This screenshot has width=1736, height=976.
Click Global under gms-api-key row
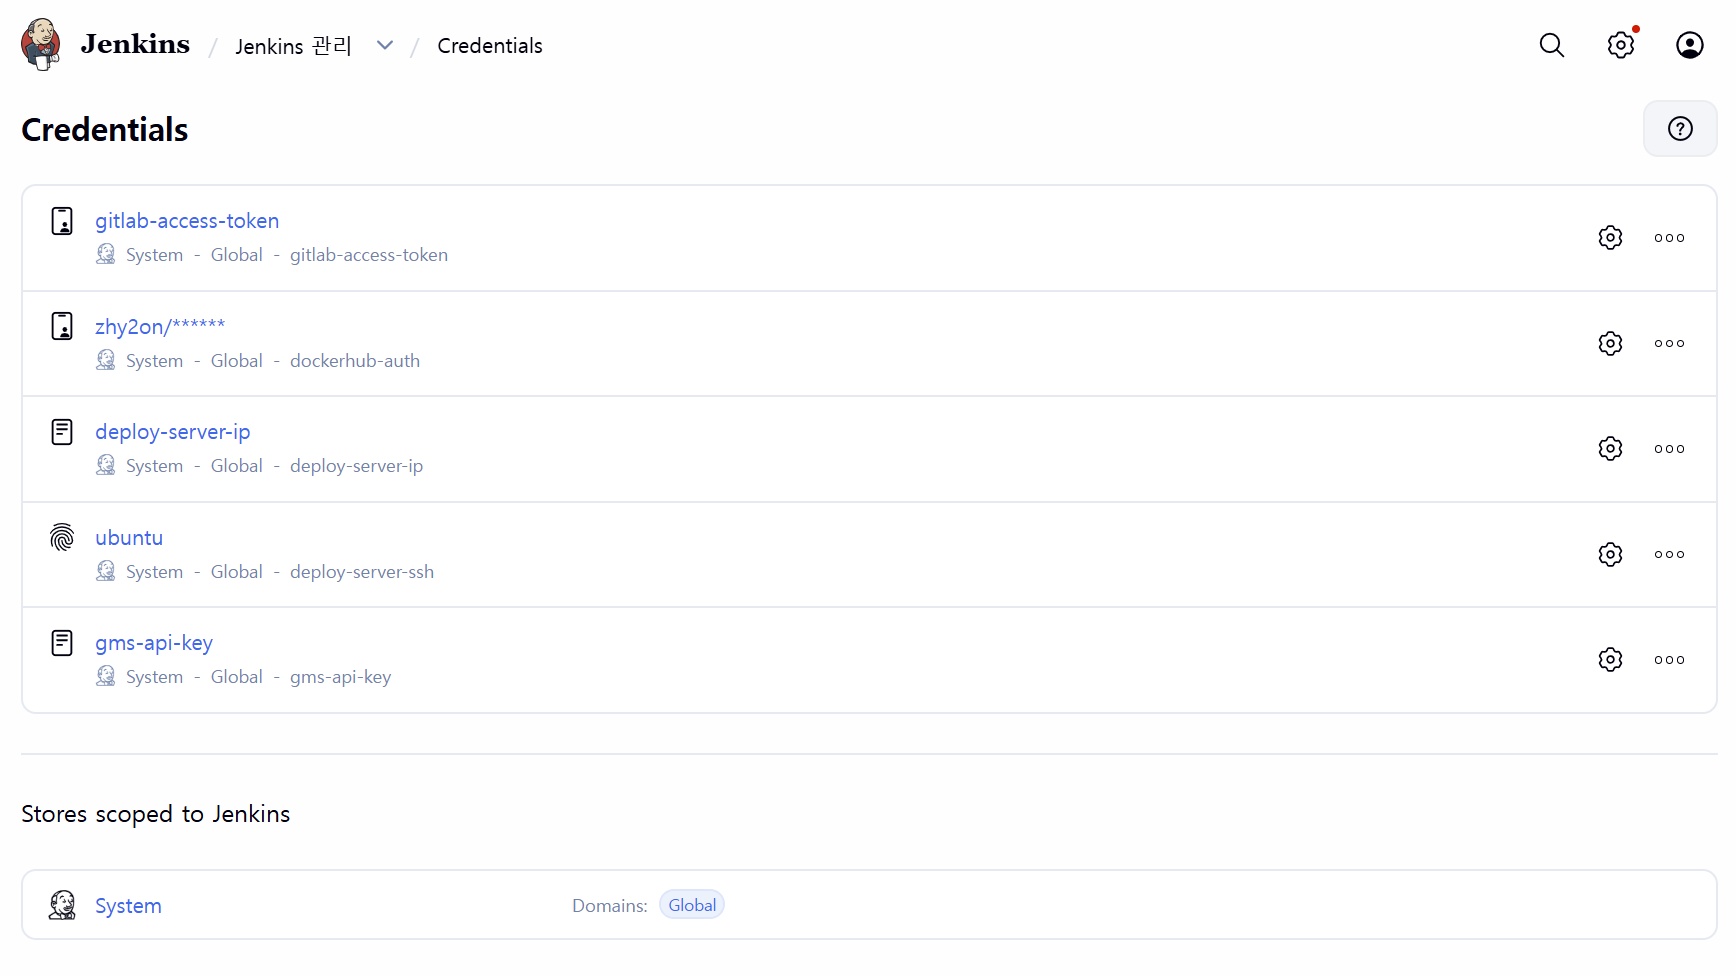coord(237,677)
